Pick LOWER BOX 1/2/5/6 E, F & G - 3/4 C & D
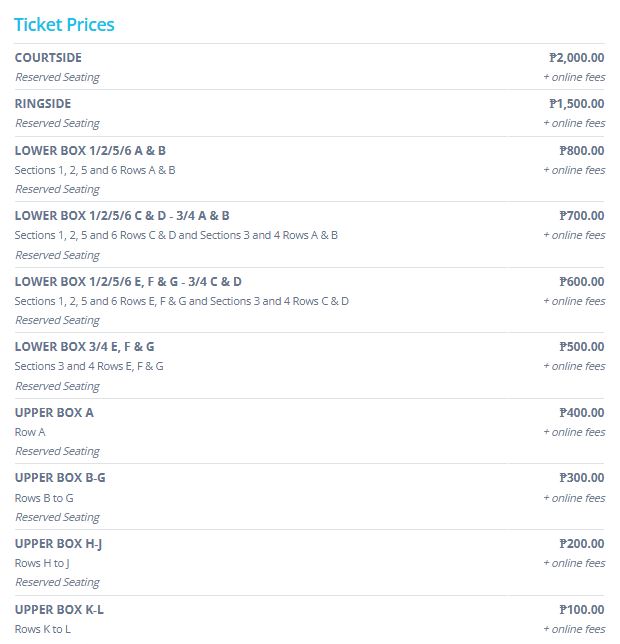 pos(128,282)
